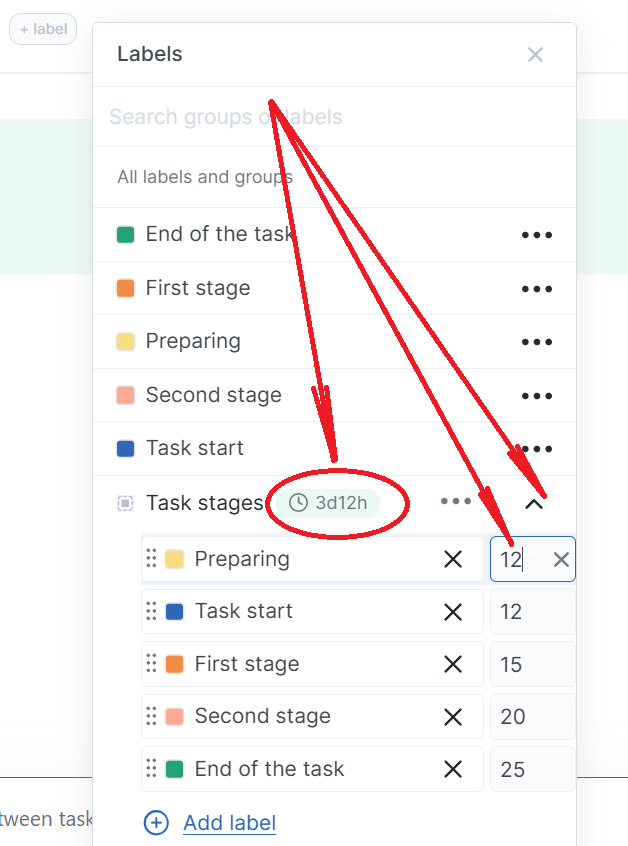Screen dimensions: 628x846
Task: Click the + label button
Action: 43,29
